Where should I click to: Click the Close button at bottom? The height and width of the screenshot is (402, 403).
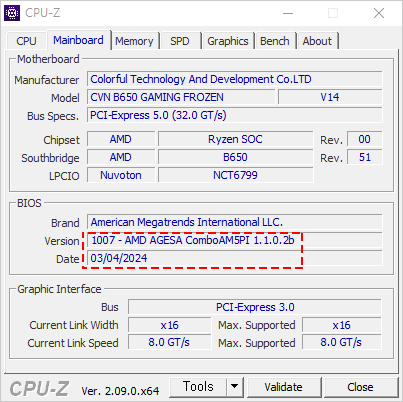coord(360,387)
